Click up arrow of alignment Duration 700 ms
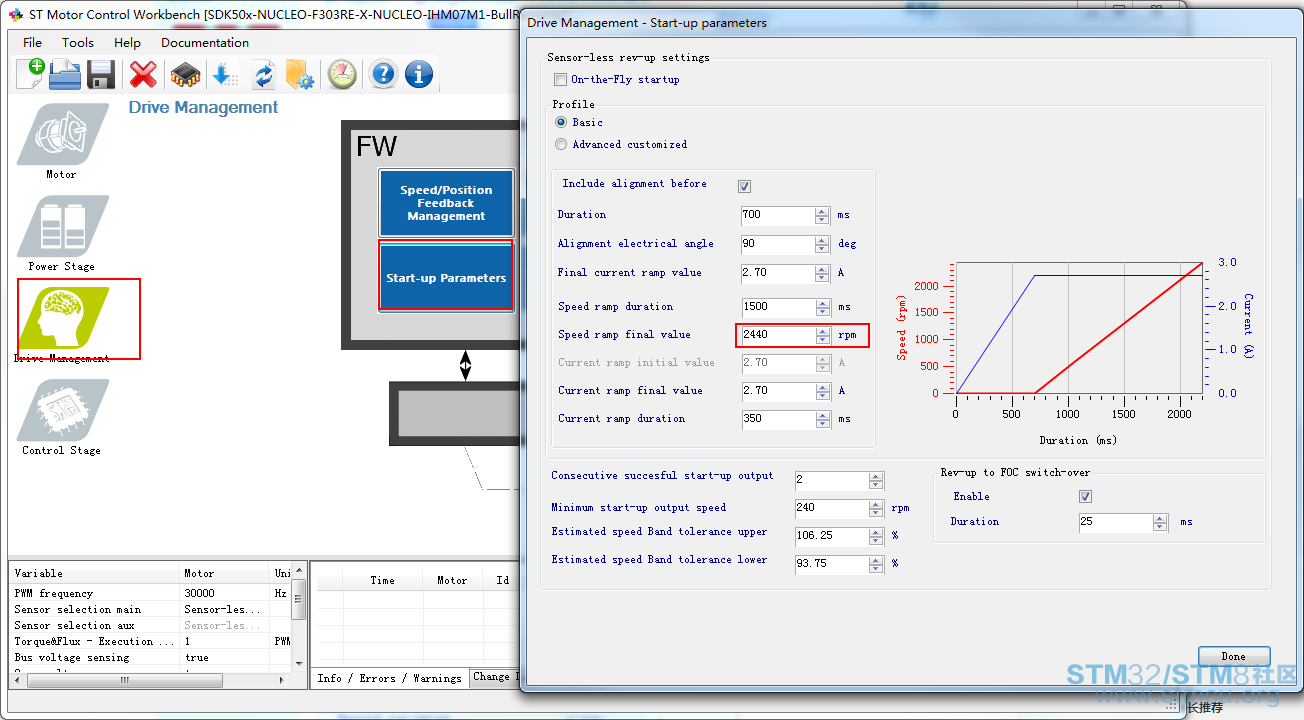 [x=822, y=211]
